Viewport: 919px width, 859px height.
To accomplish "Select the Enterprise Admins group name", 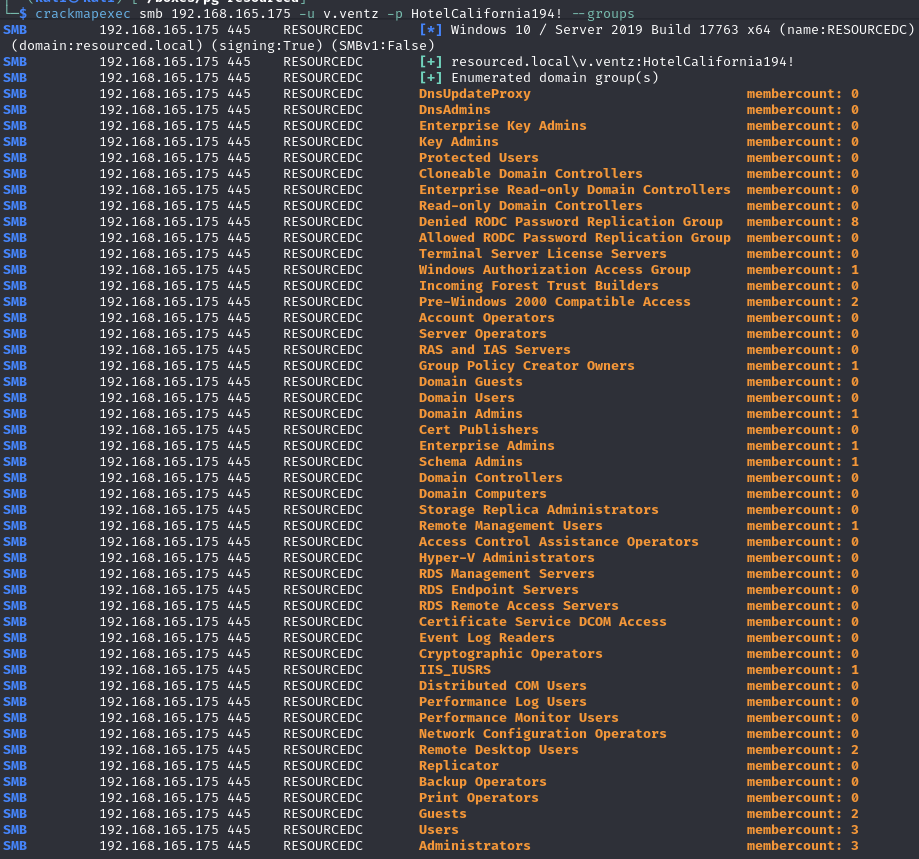I will (x=486, y=446).
